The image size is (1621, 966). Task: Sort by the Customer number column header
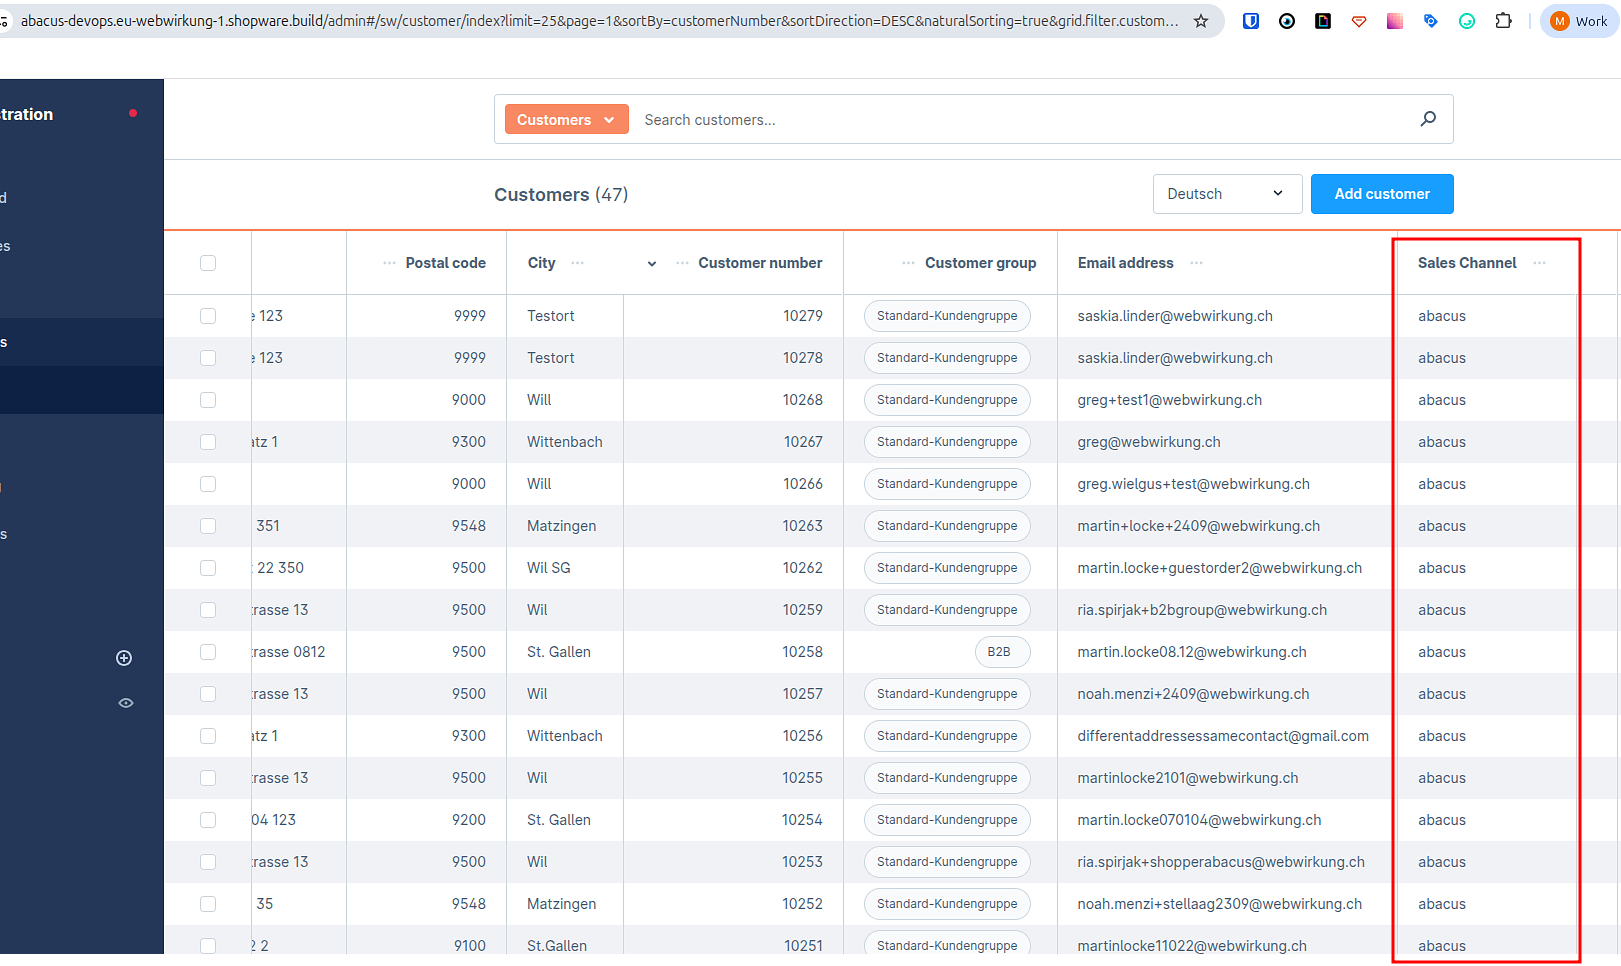click(x=760, y=263)
